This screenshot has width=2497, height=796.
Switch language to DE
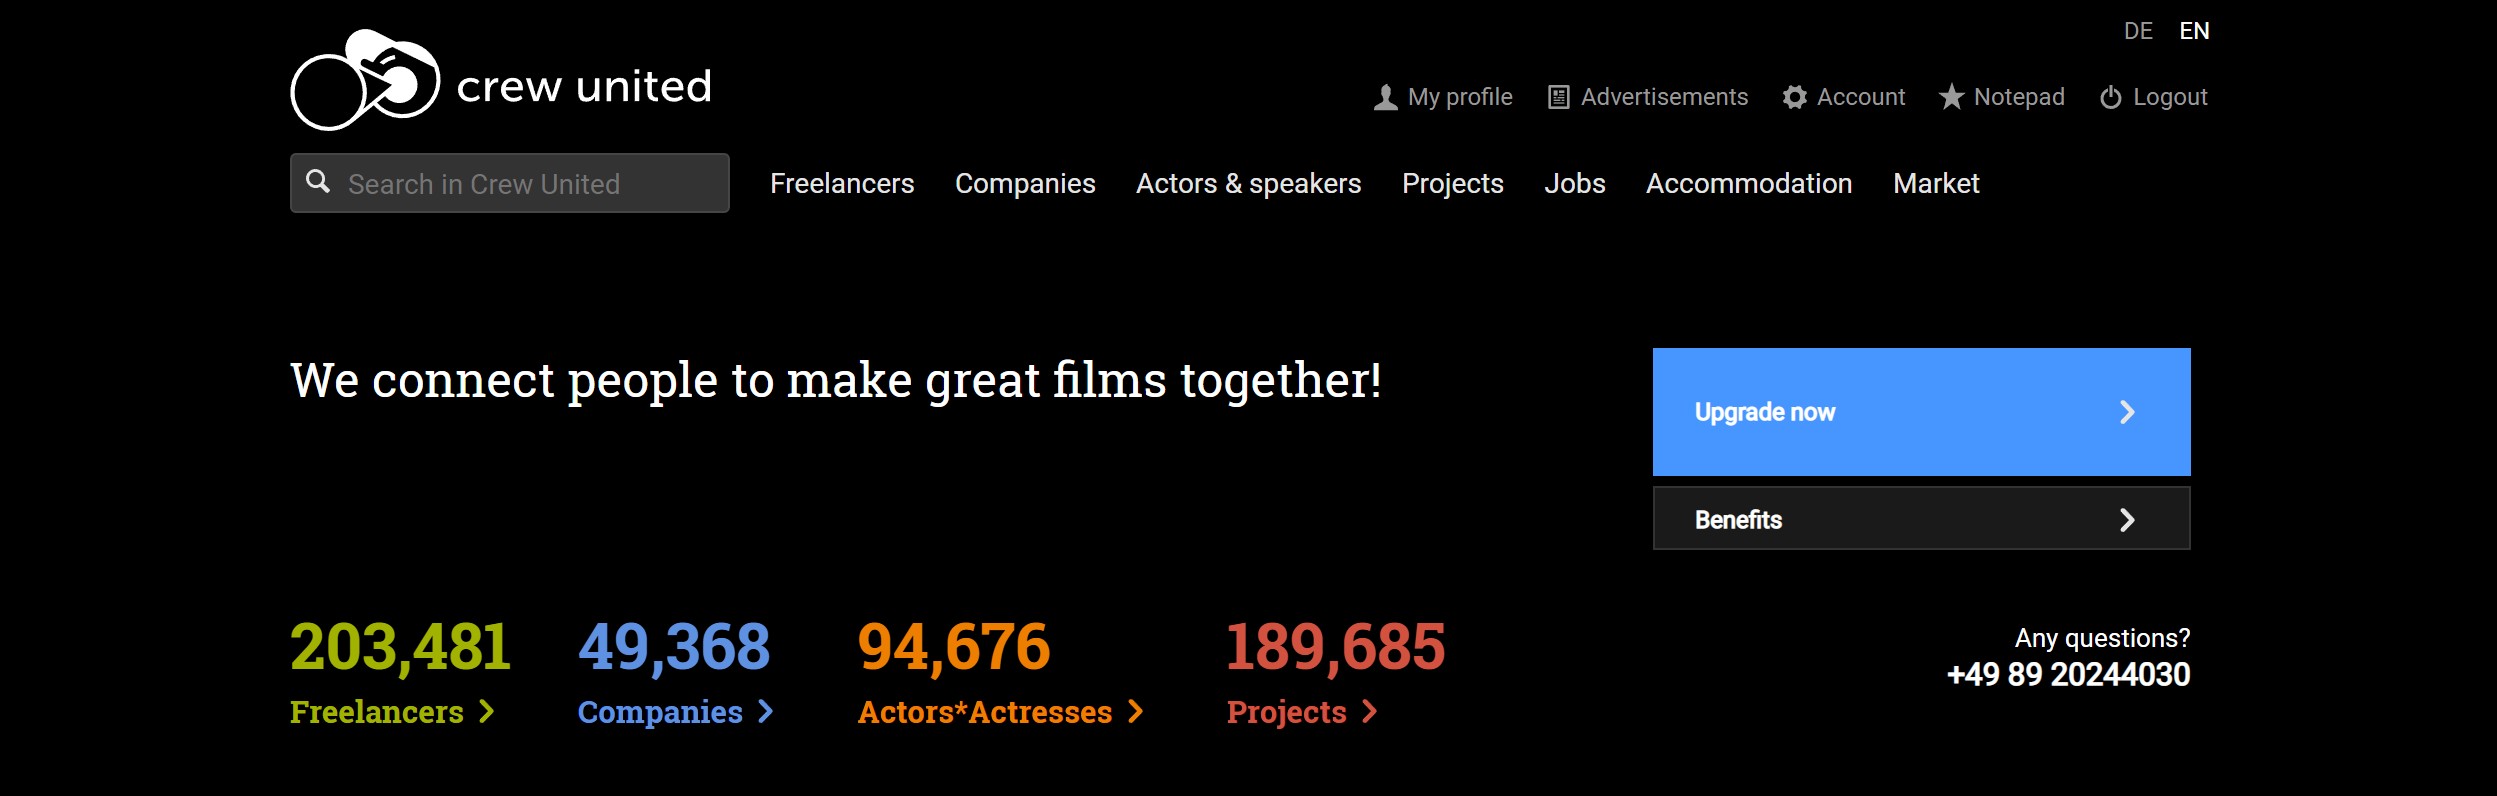pyautogui.click(x=2138, y=31)
